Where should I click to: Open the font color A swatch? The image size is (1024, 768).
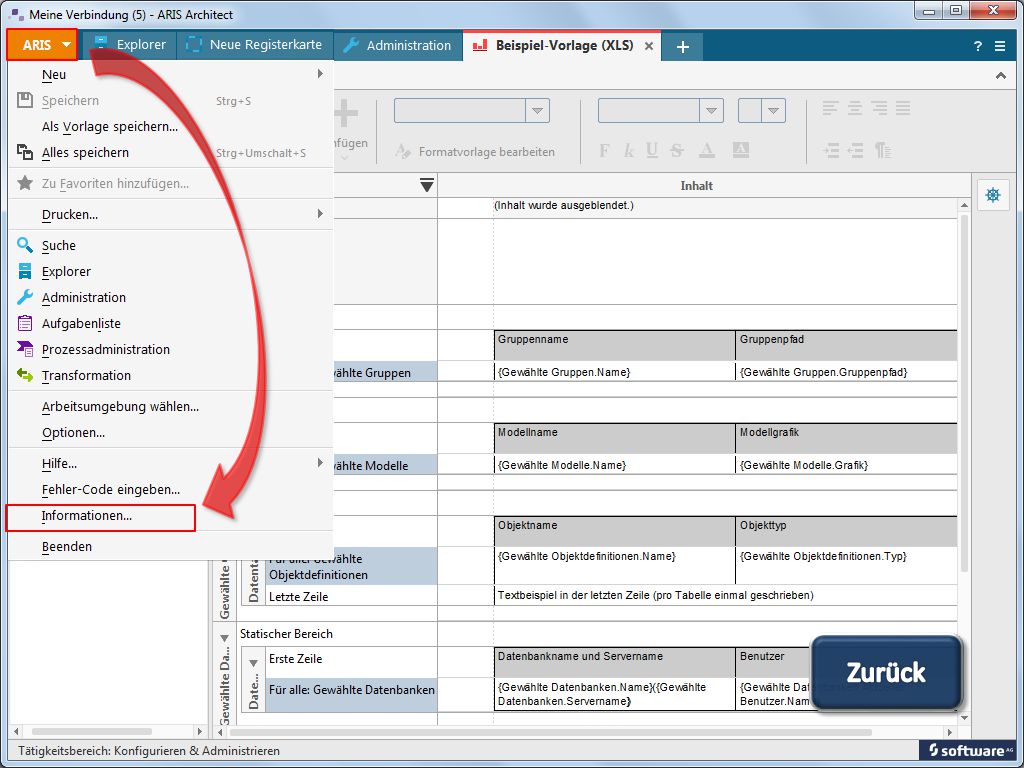(x=707, y=151)
